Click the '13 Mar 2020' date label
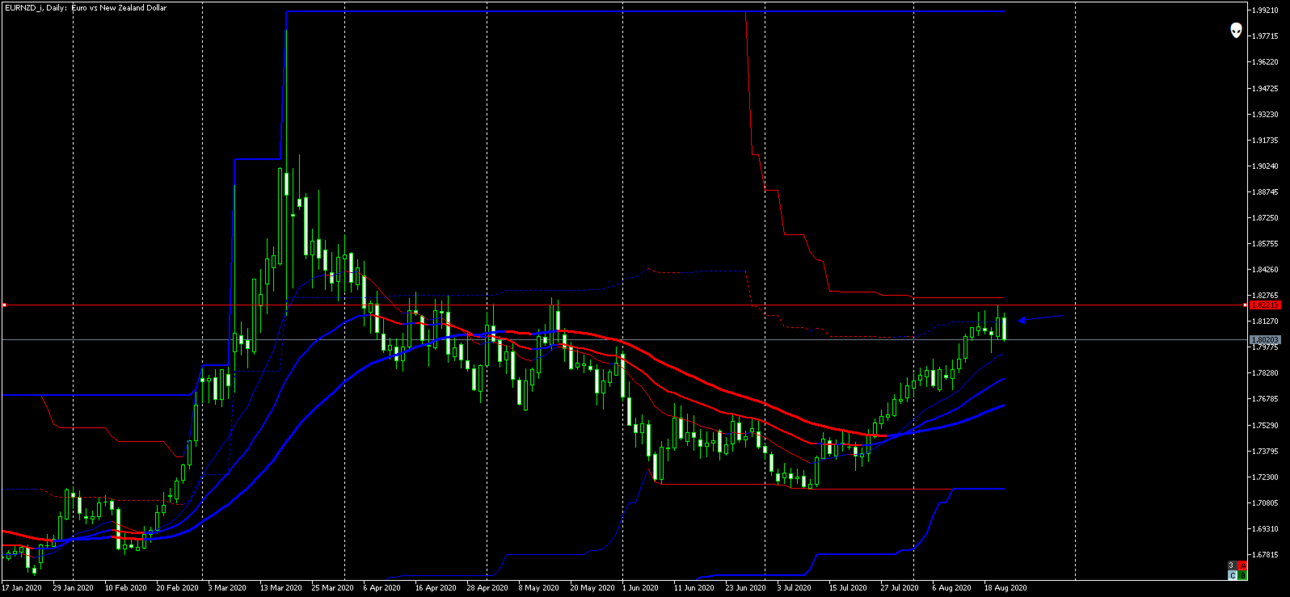Viewport: 1290px width, 597px height. [x=281, y=588]
